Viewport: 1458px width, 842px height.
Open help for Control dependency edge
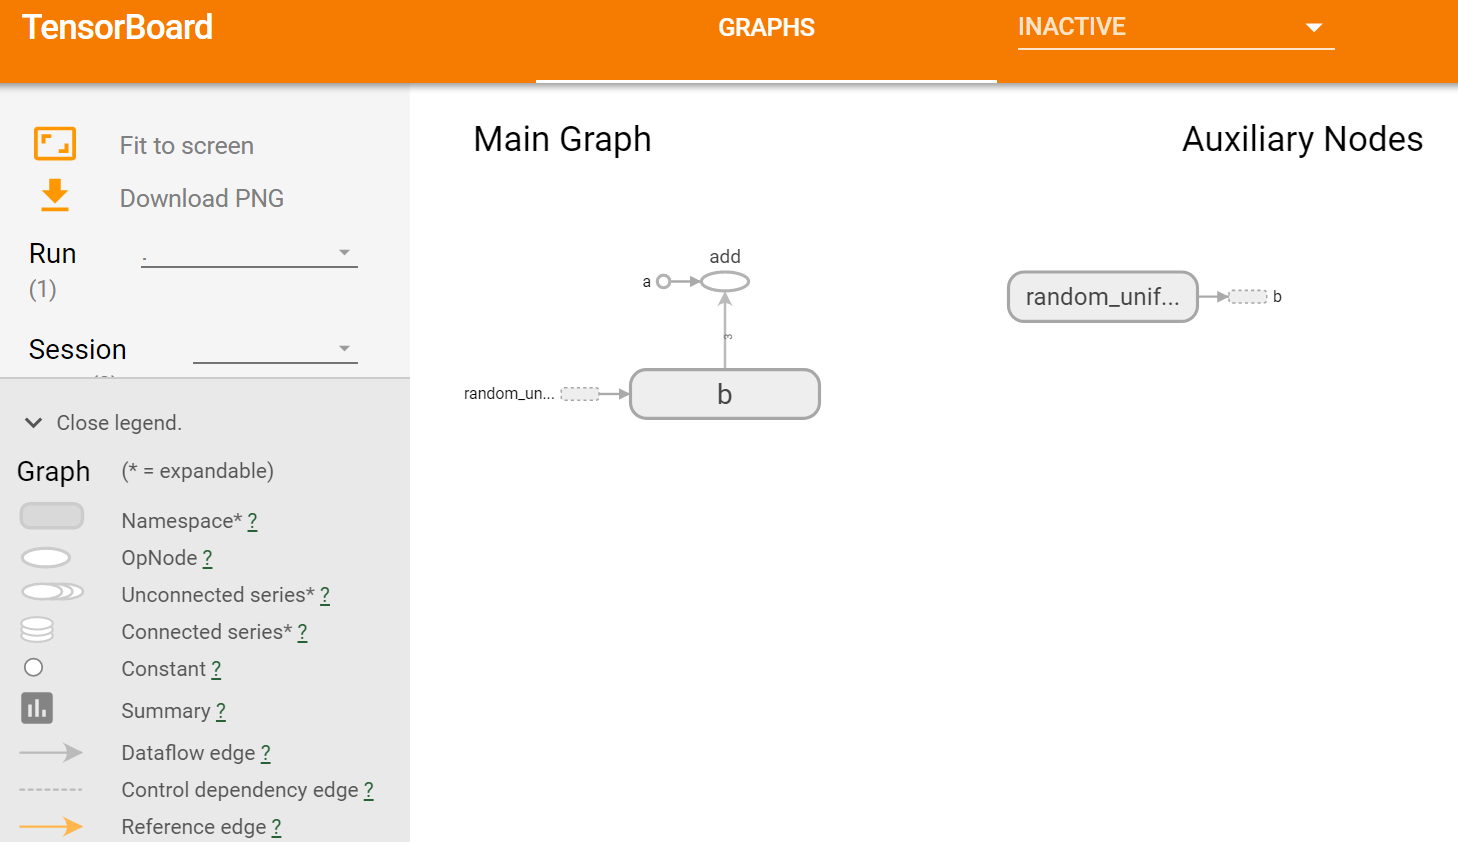pyautogui.click(x=369, y=790)
